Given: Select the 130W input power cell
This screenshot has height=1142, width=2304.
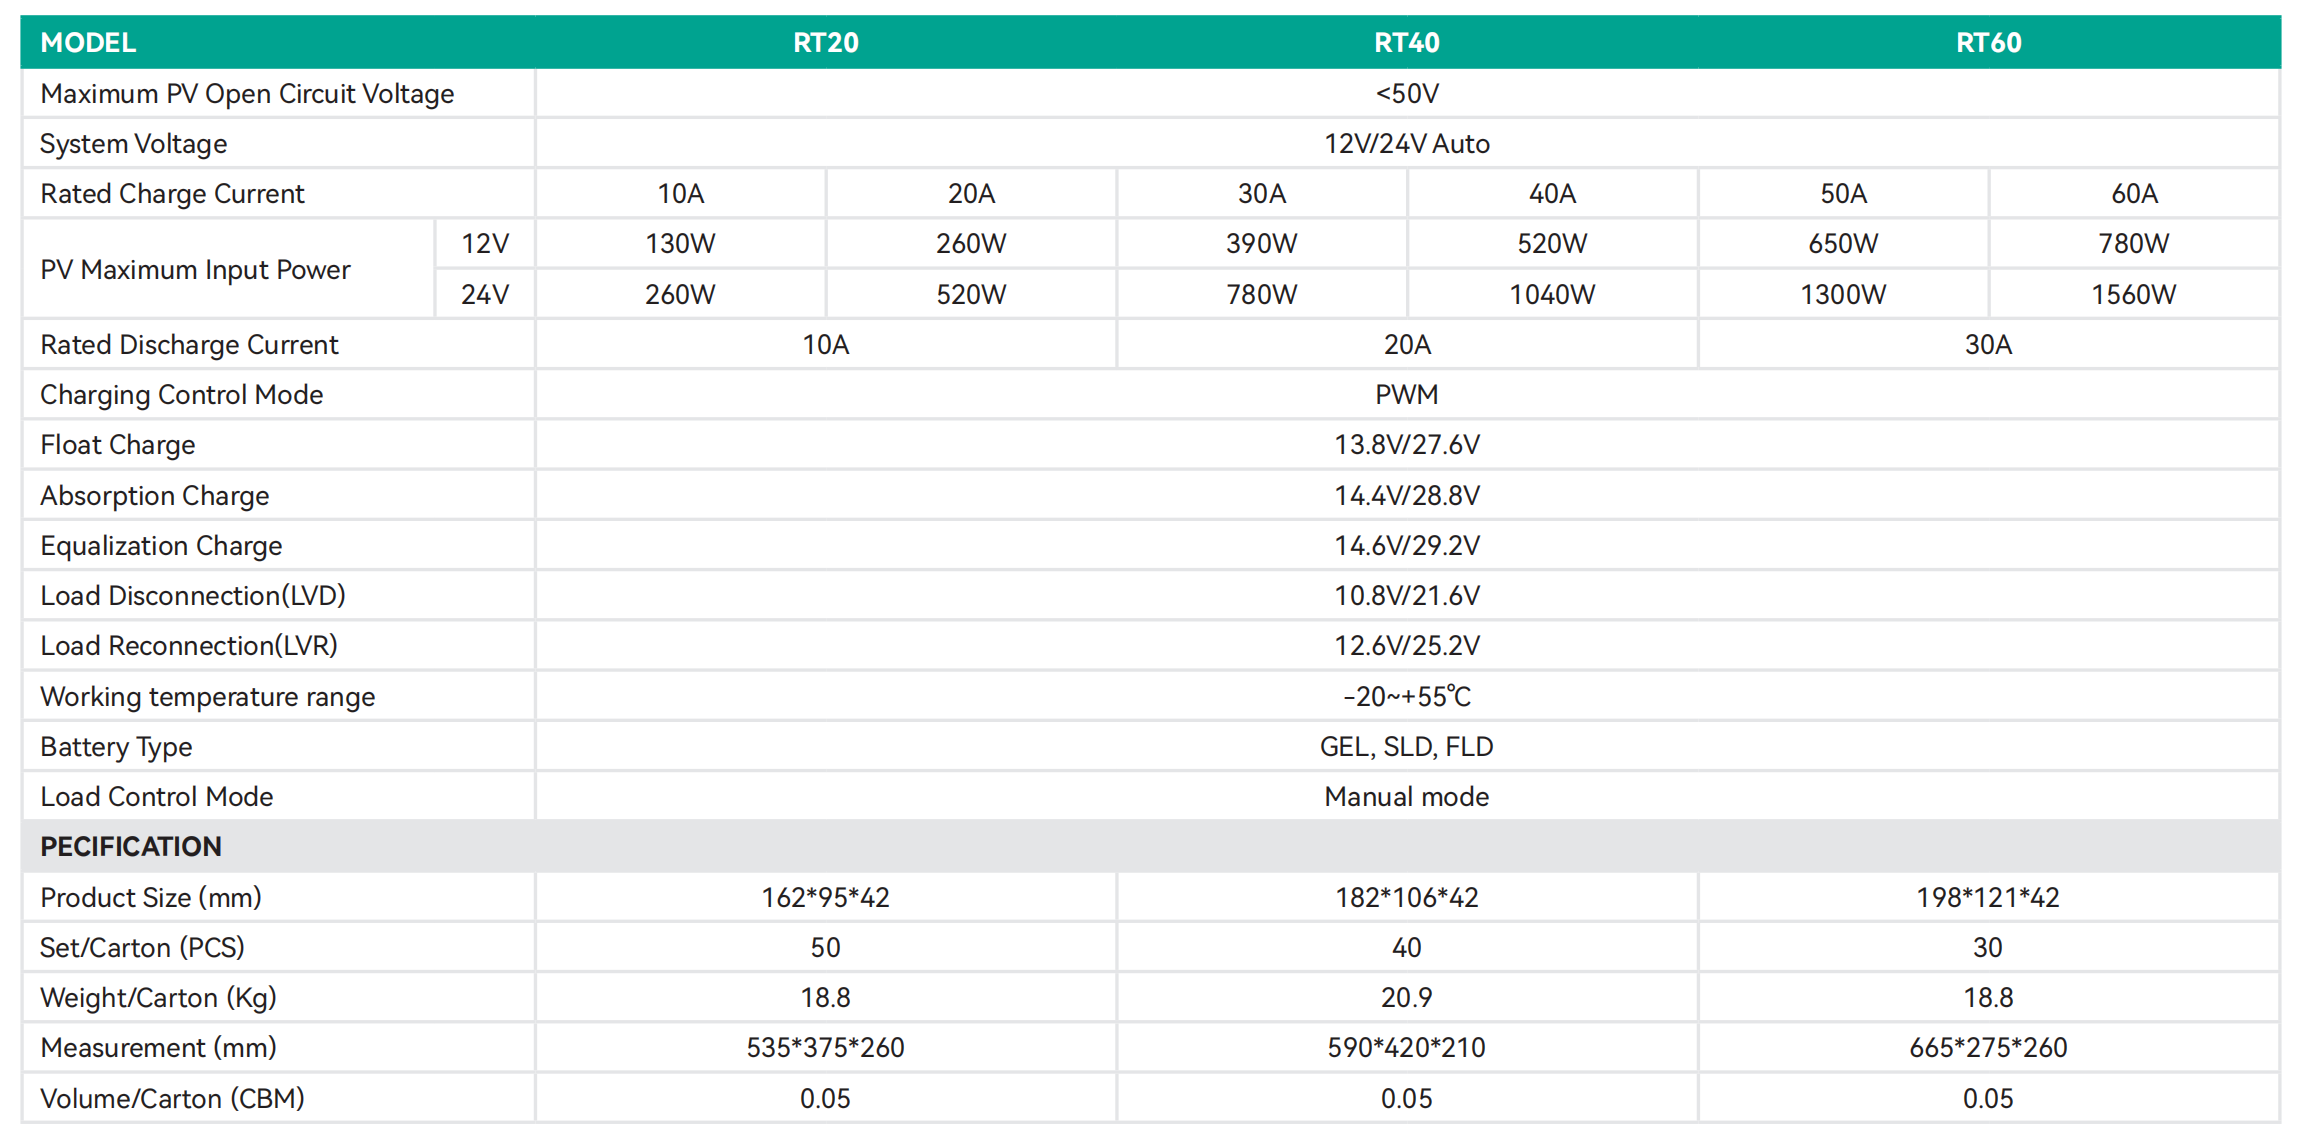Looking at the screenshot, I should tap(680, 244).
